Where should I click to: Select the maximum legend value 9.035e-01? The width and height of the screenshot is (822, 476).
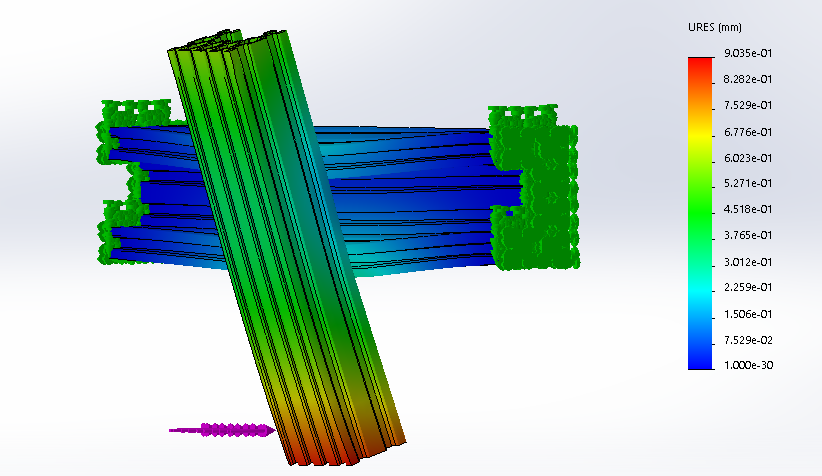tap(748, 53)
